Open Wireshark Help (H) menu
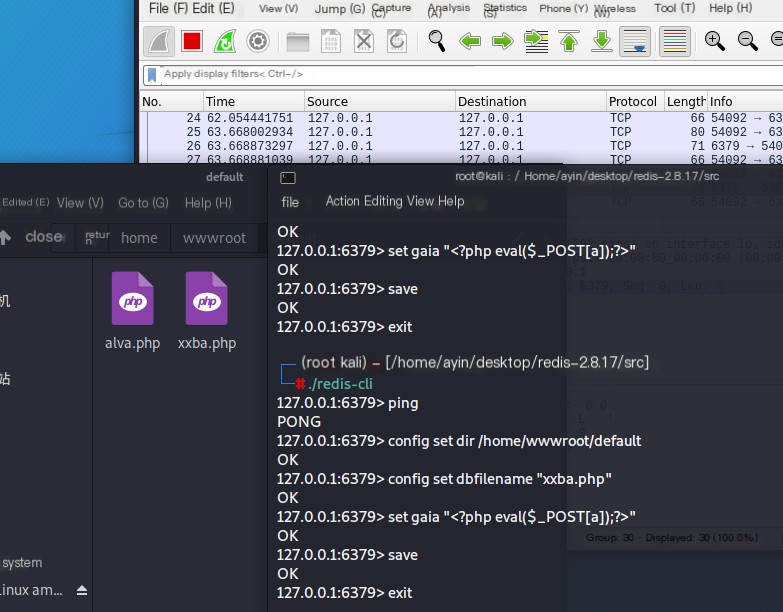 click(731, 8)
